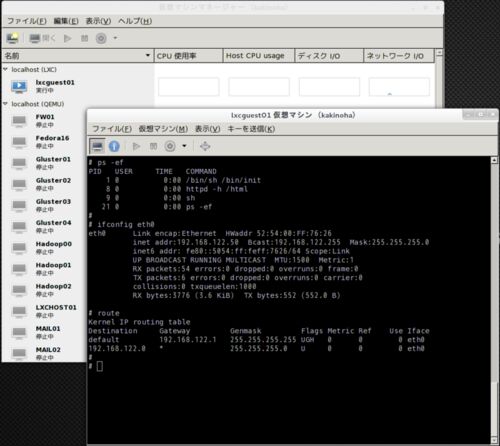500x446 pixels.
Task: Sort by ネットワーク I/O column header
Action: point(399,56)
